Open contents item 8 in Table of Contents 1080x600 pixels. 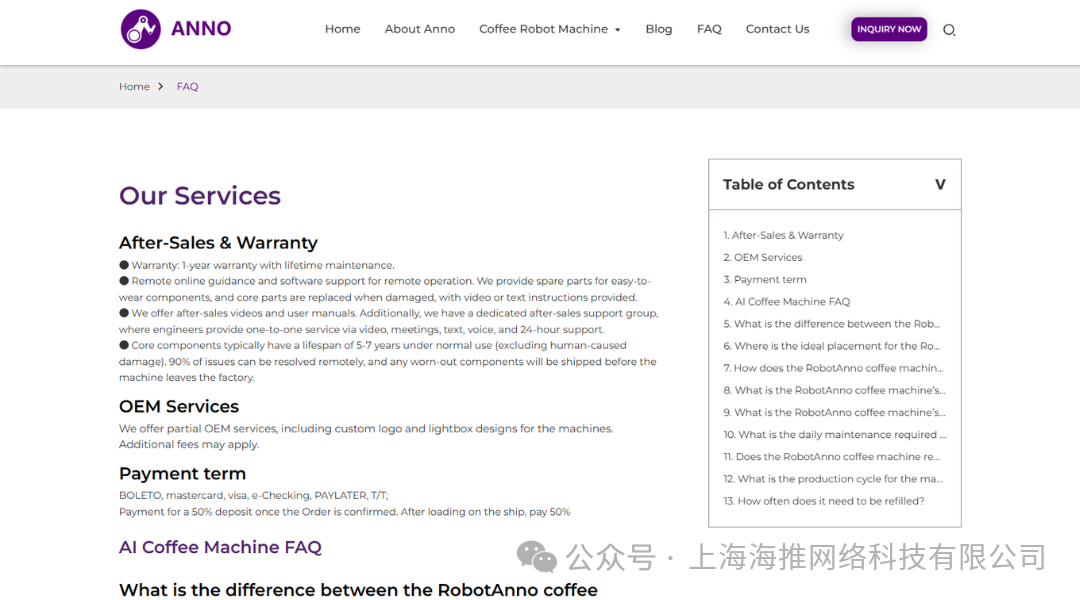834,390
